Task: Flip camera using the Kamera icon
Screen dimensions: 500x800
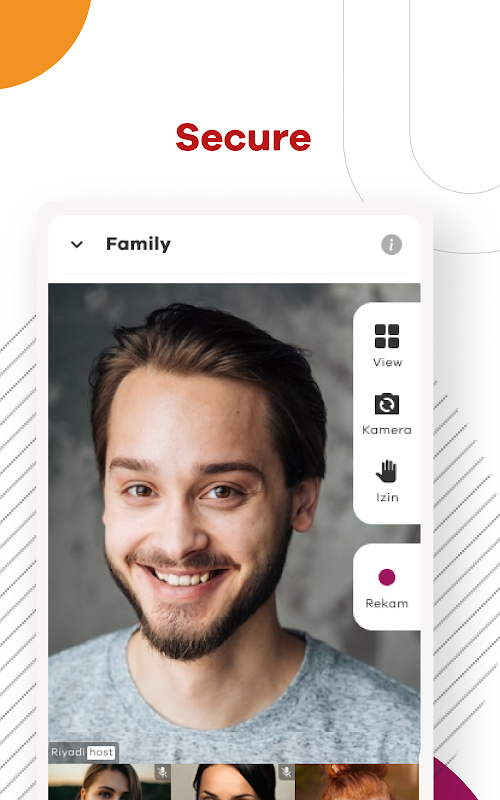Action: click(387, 404)
